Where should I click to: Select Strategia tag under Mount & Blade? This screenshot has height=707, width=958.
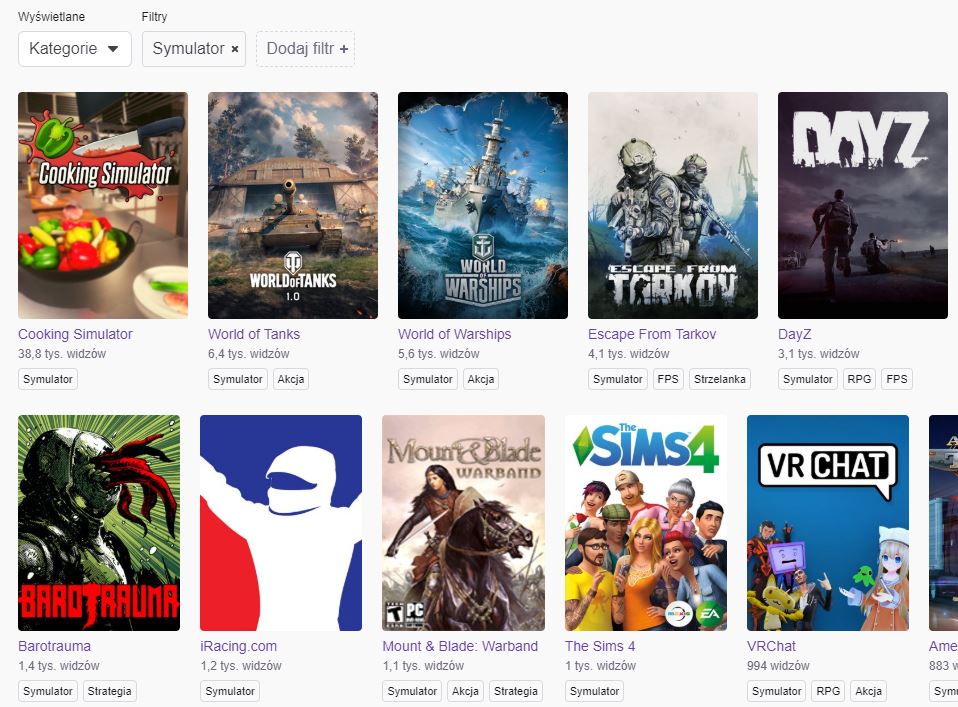(516, 691)
